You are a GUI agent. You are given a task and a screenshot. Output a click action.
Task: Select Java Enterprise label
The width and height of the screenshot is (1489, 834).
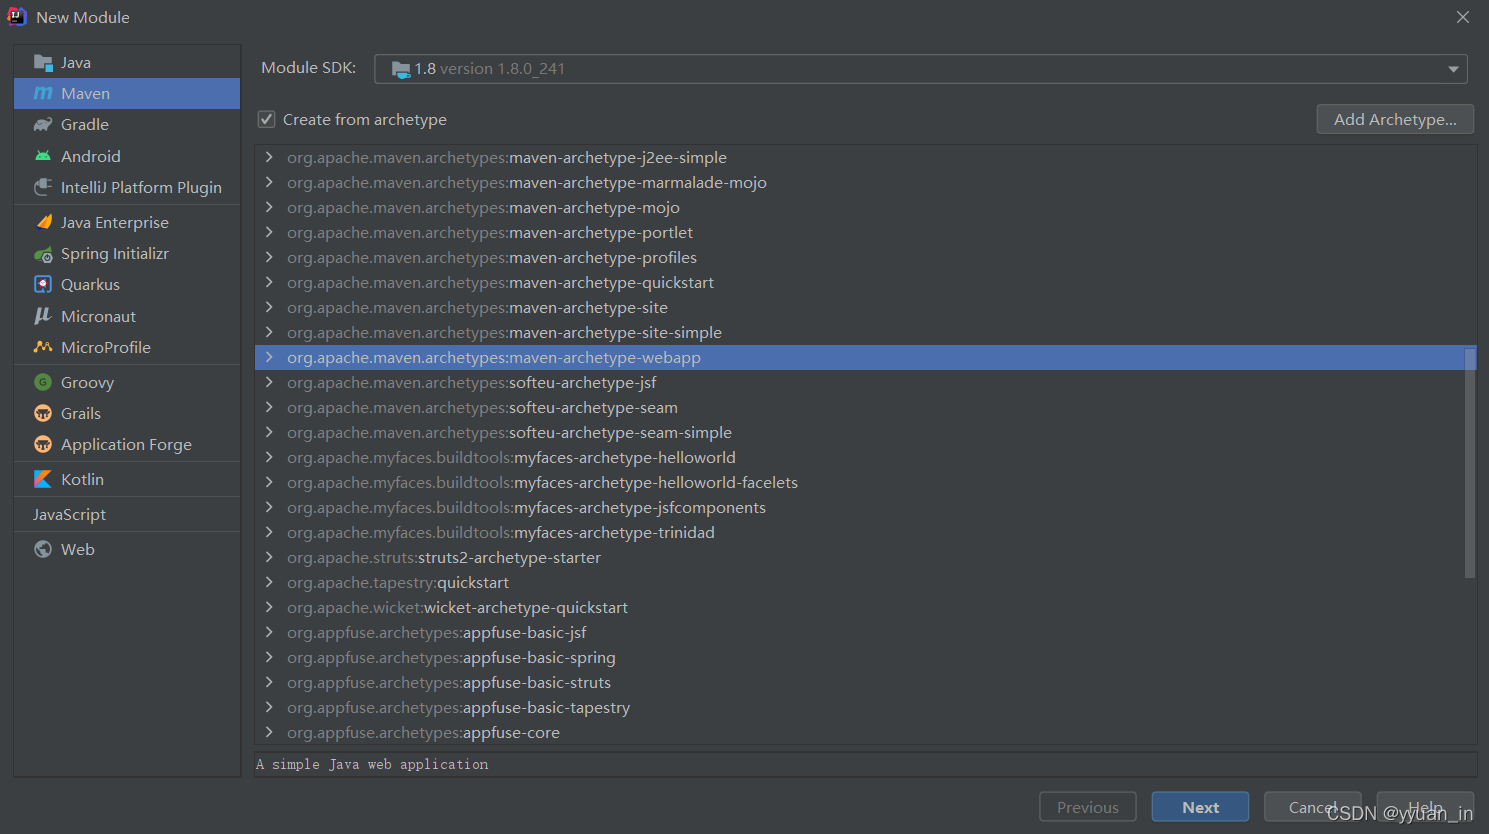pyautogui.click(x=115, y=222)
